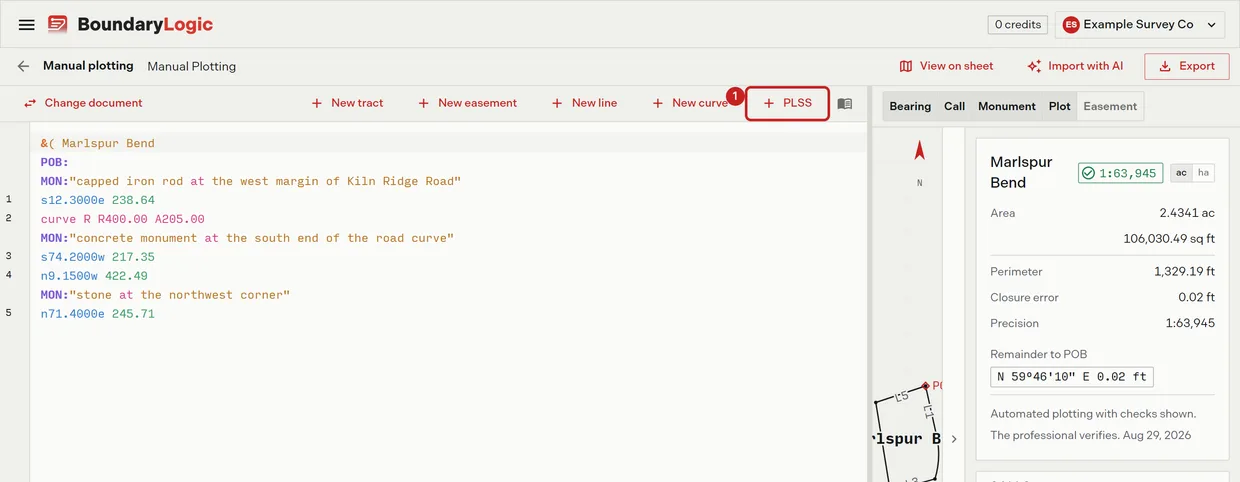The image size is (1240, 482).
Task: Click View on sheet
Action: [x=946, y=66]
